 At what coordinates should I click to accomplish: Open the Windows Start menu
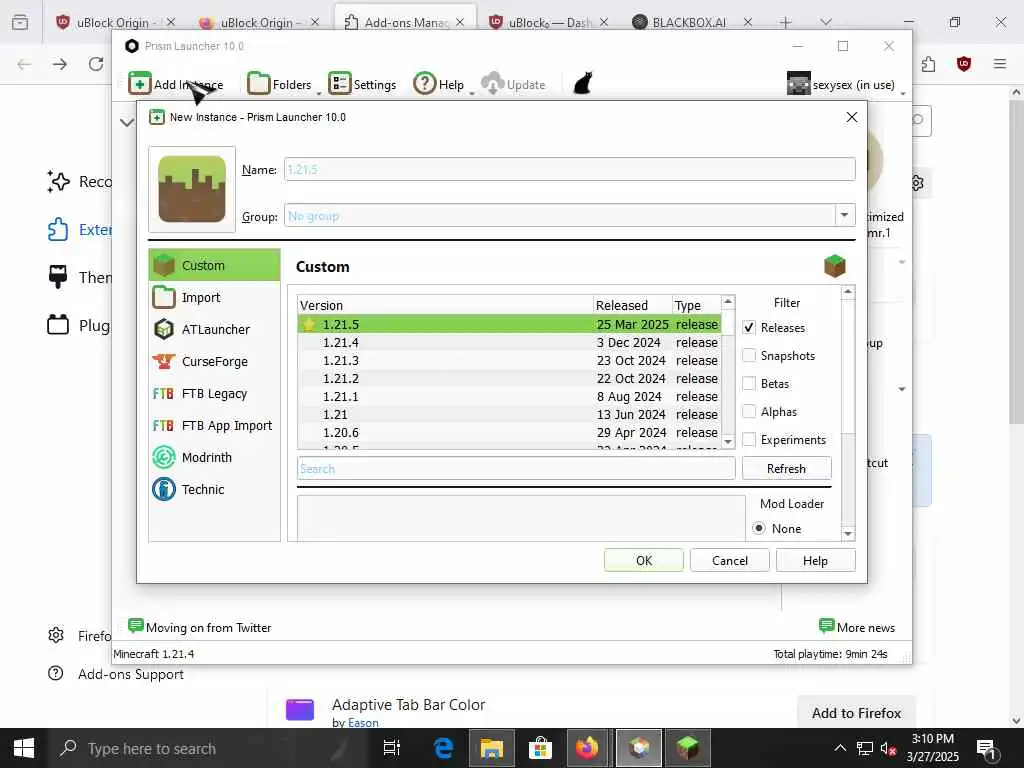24,748
